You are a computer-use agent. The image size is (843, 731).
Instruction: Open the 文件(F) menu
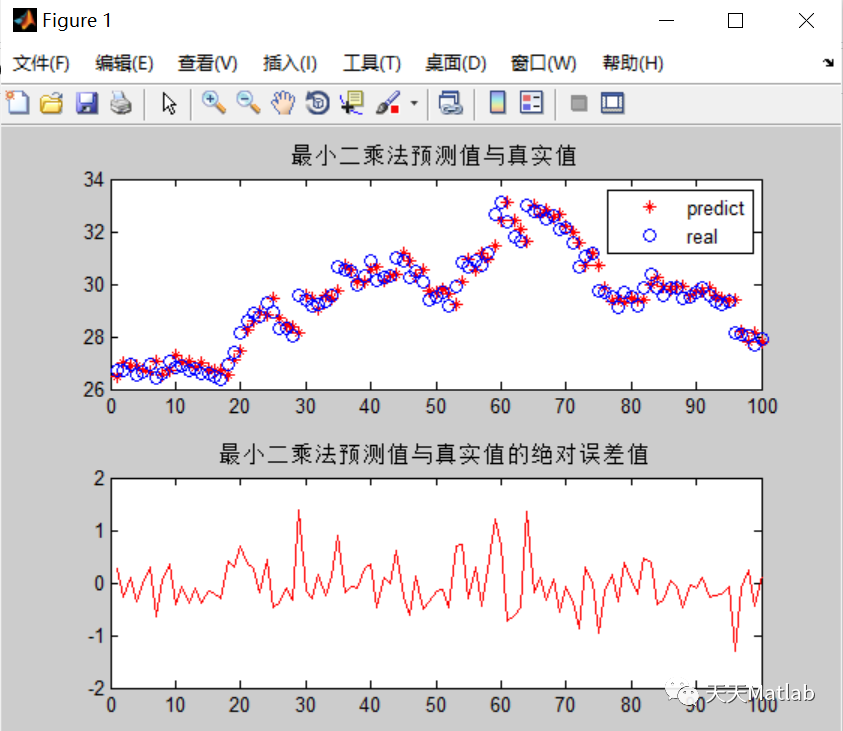pos(41,63)
